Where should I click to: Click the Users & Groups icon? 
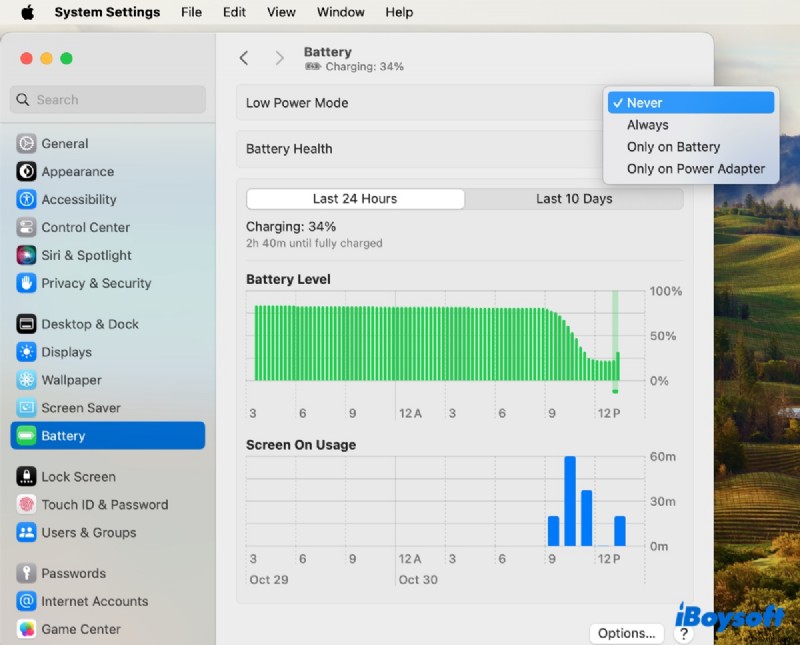pyautogui.click(x=26, y=532)
